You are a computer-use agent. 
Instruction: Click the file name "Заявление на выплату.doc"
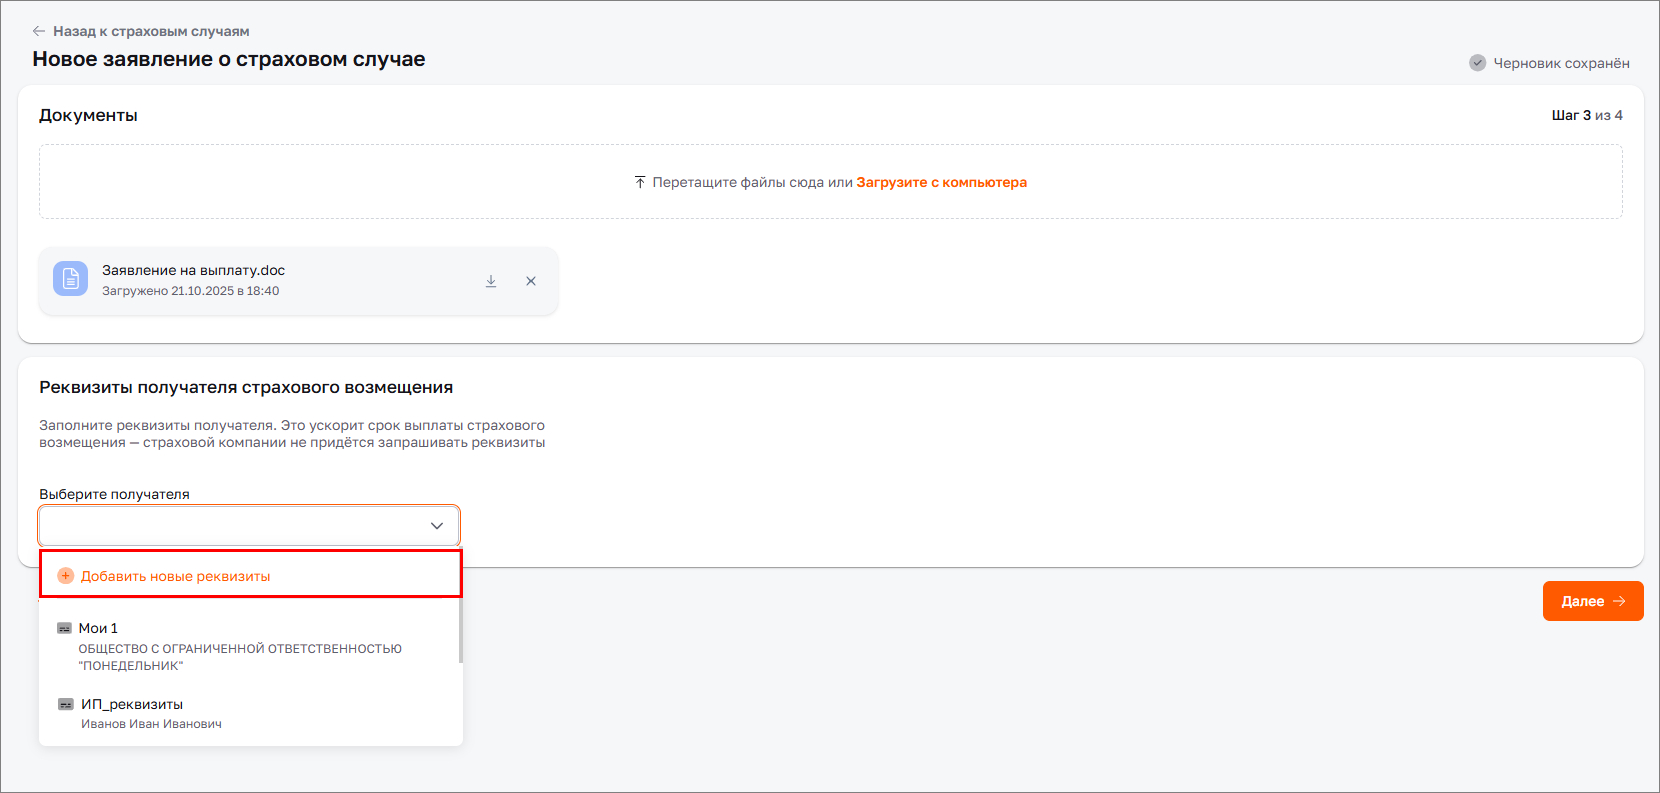click(x=193, y=270)
